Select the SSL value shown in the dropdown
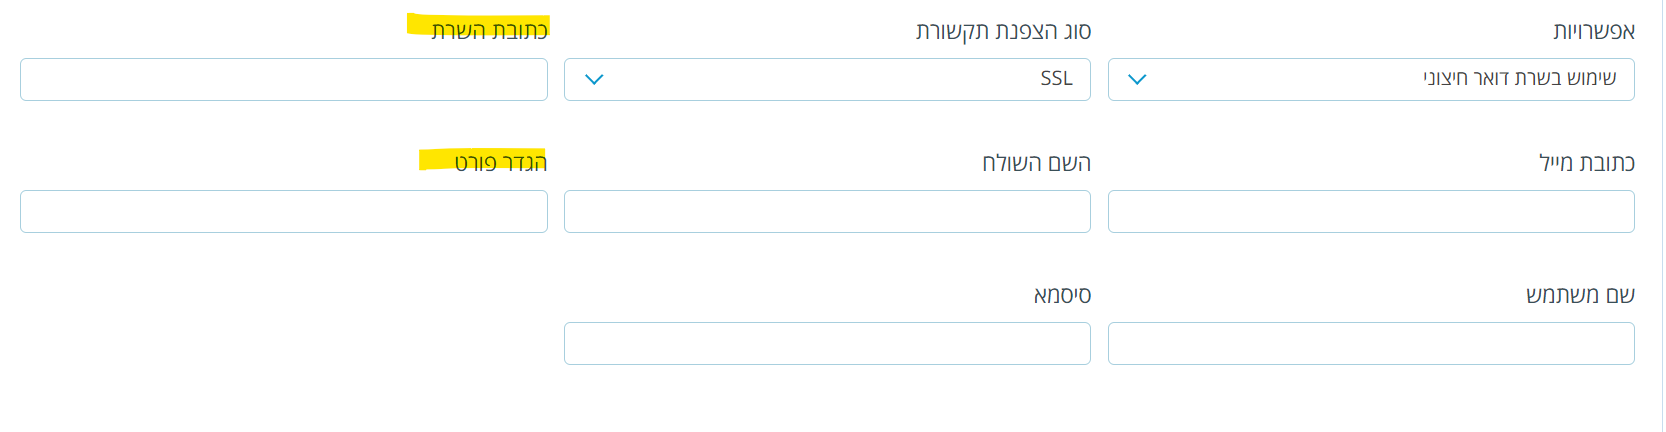 pos(1056,79)
